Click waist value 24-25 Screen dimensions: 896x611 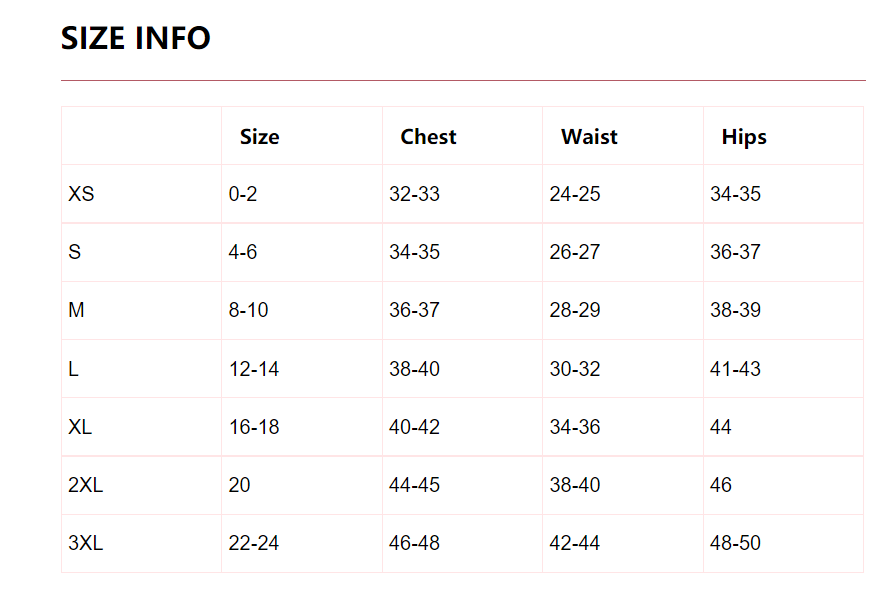(x=575, y=194)
